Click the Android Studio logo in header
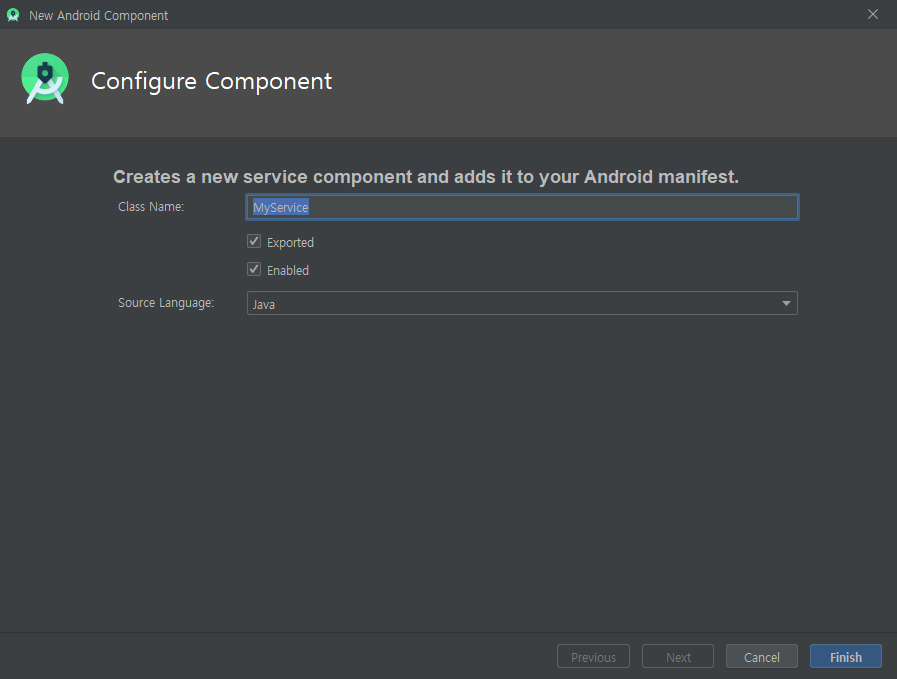897x679 pixels. click(45, 78)
